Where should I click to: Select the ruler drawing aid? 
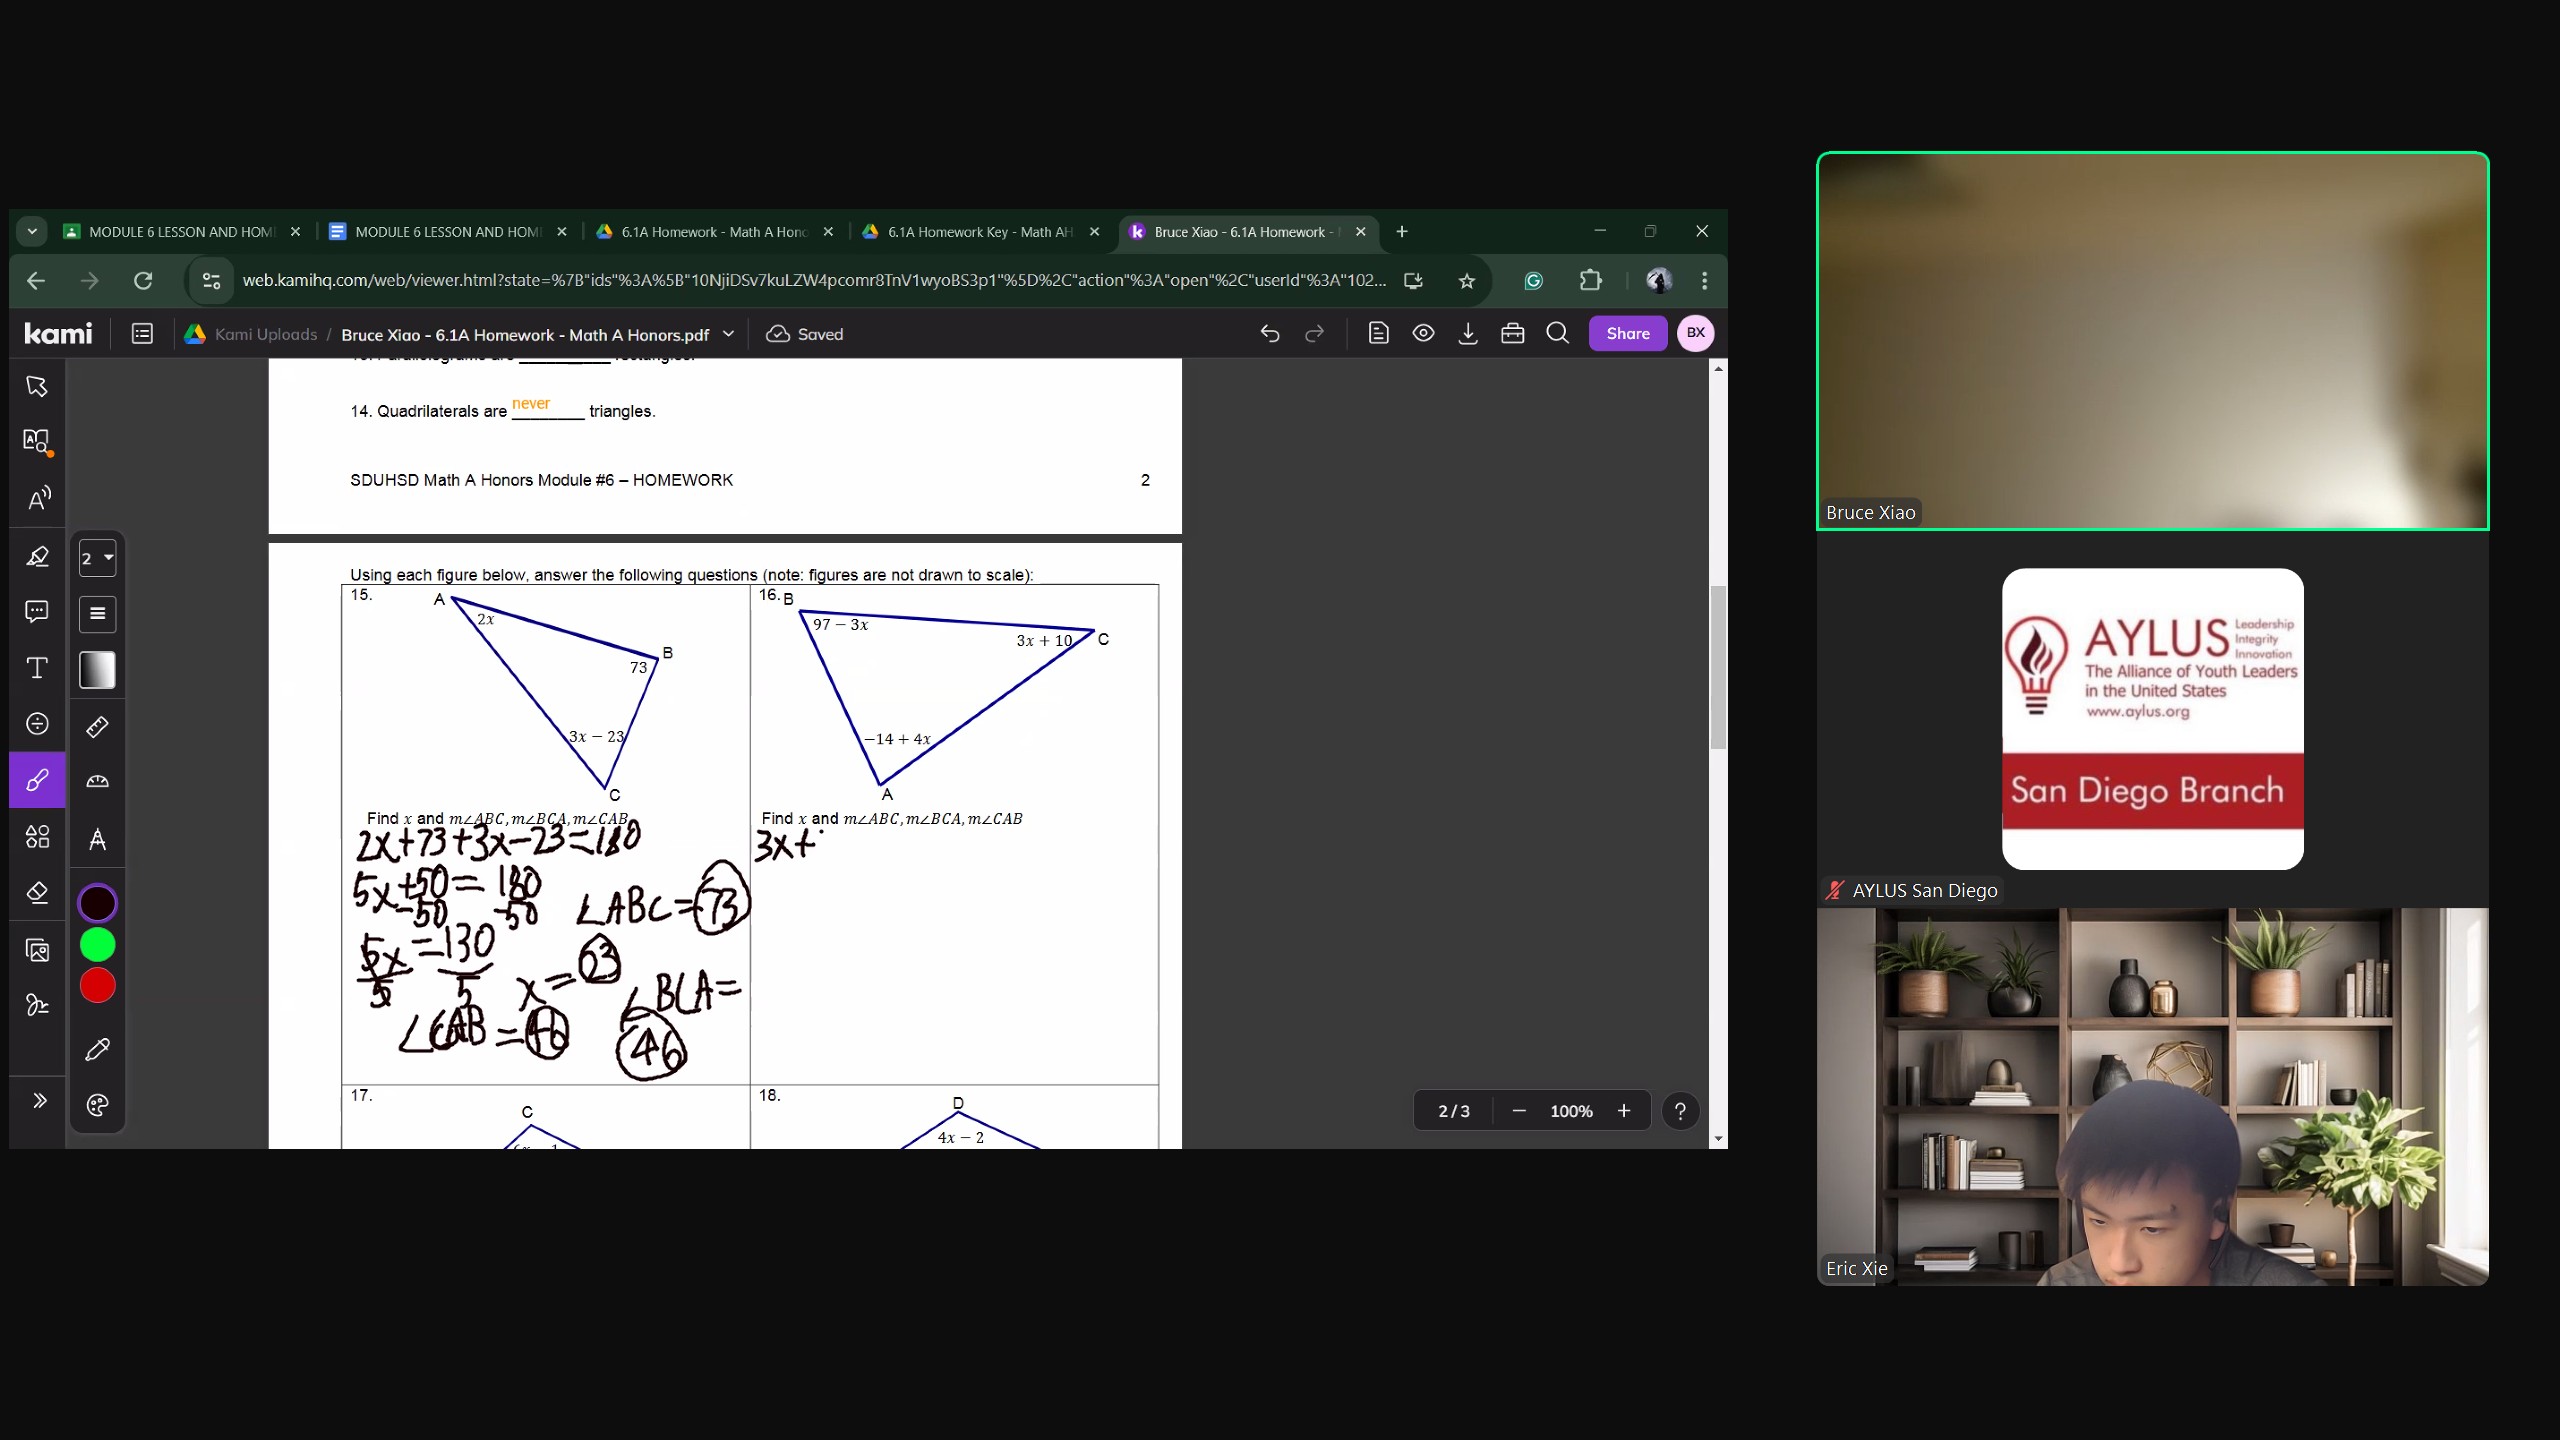97,727
